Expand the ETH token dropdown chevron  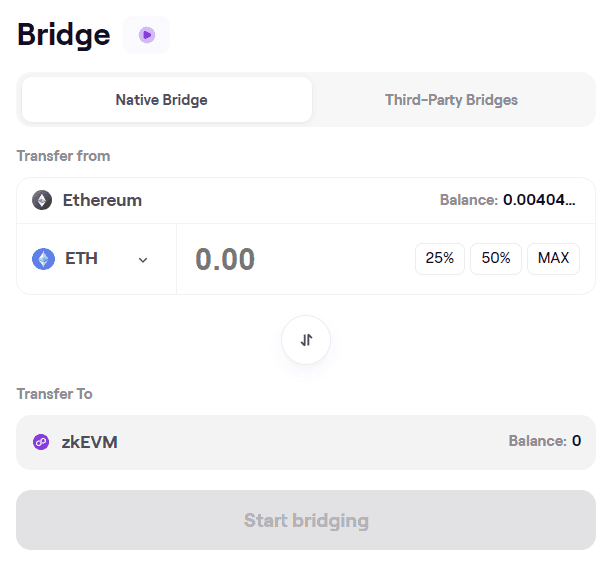coord(143,260)
